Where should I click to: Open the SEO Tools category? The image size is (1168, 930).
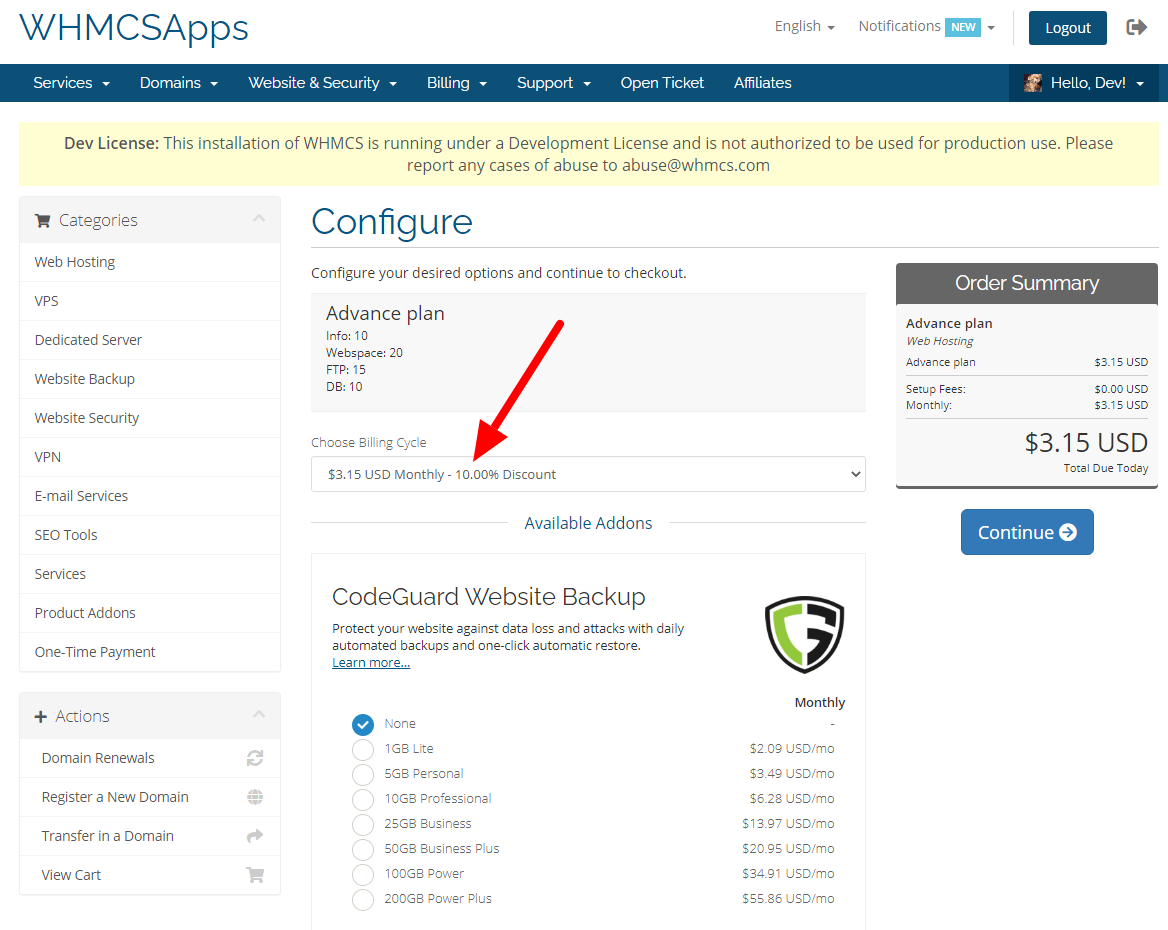click(x=150, y=535)
